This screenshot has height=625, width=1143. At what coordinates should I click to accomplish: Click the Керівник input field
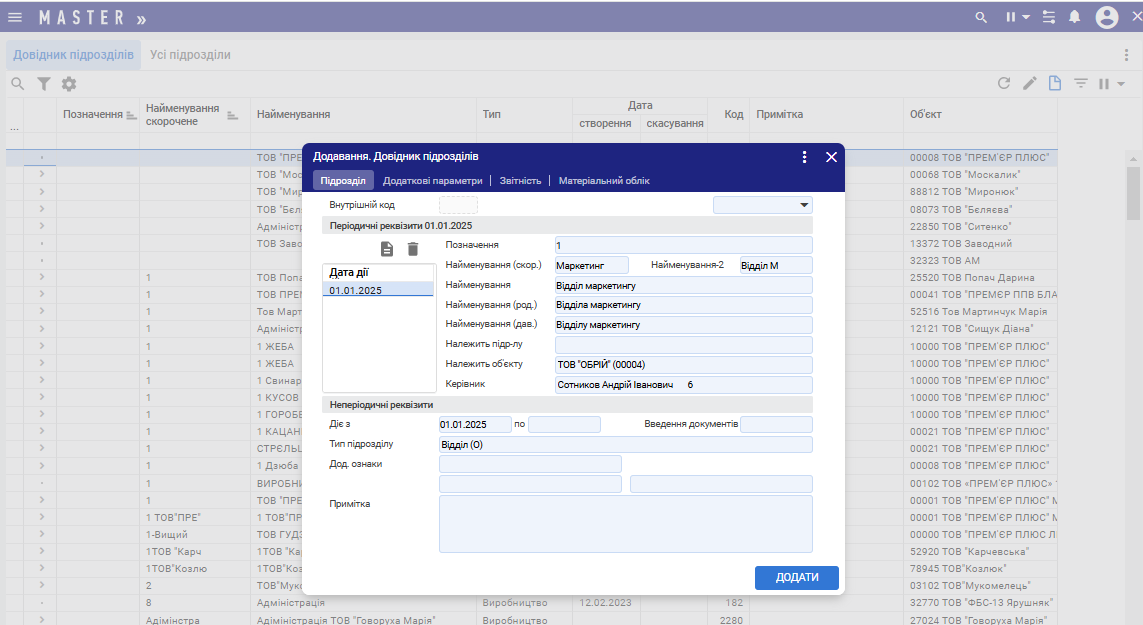pos(683,385)
